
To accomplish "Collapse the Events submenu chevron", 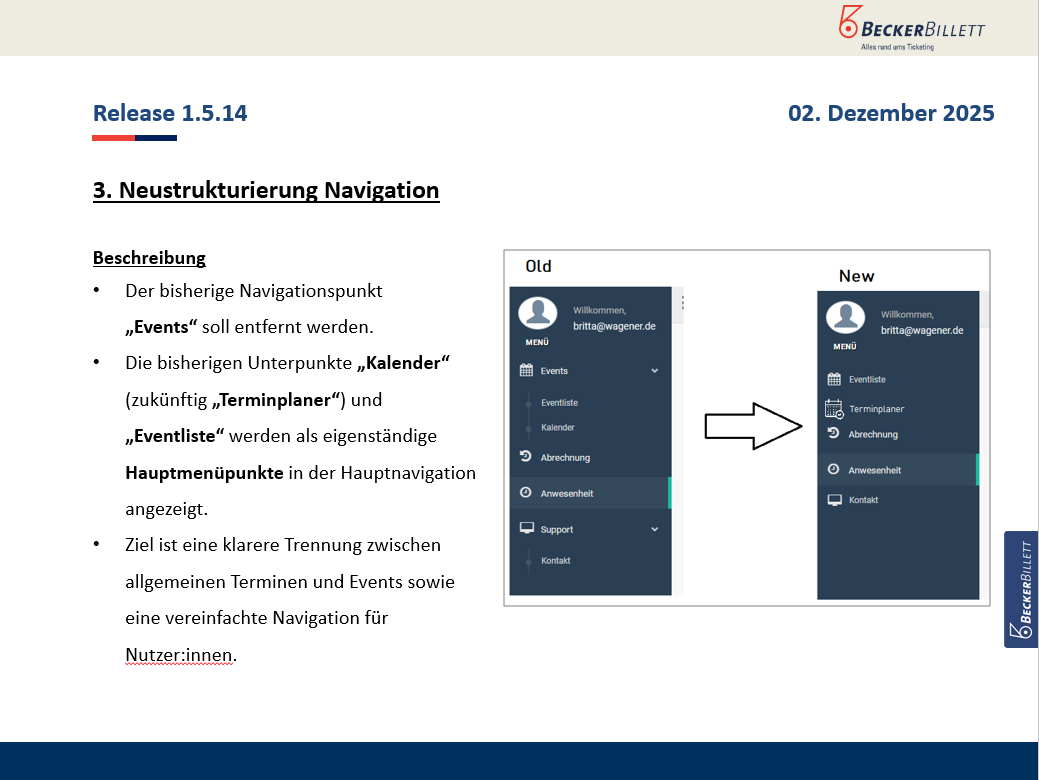I will (655, 371).
